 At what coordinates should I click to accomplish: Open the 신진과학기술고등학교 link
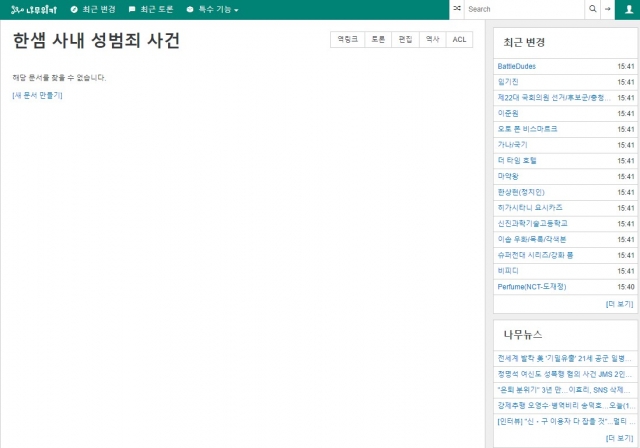point(532,224)
